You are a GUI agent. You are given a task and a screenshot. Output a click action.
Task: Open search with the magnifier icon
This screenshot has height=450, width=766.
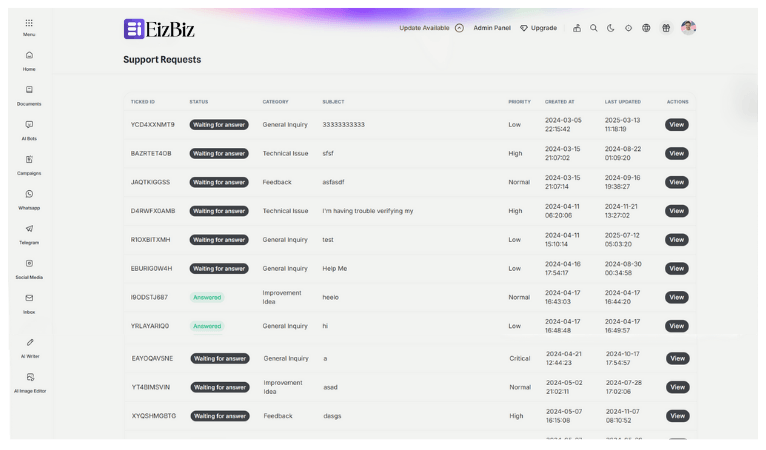tap(594, 28)
